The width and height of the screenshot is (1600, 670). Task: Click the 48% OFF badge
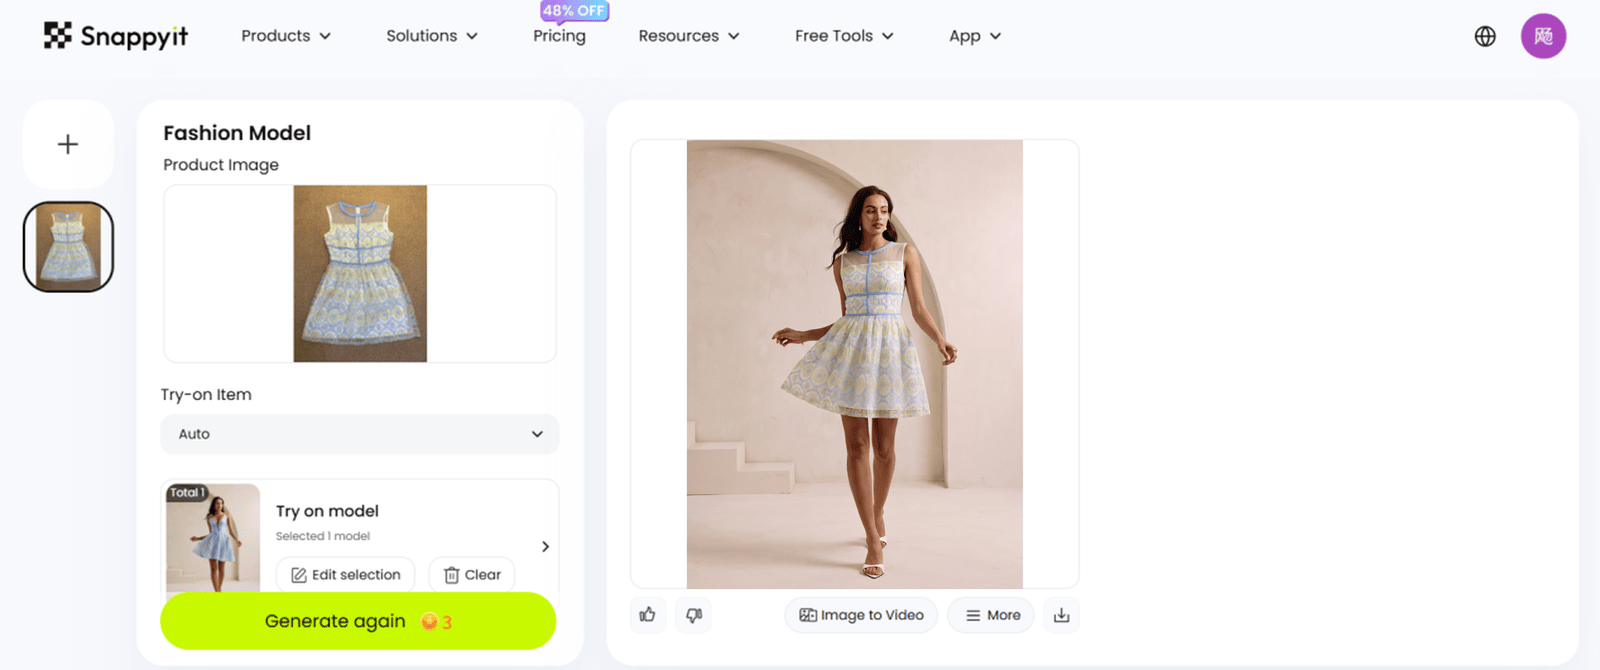click(x=575, y=11)
